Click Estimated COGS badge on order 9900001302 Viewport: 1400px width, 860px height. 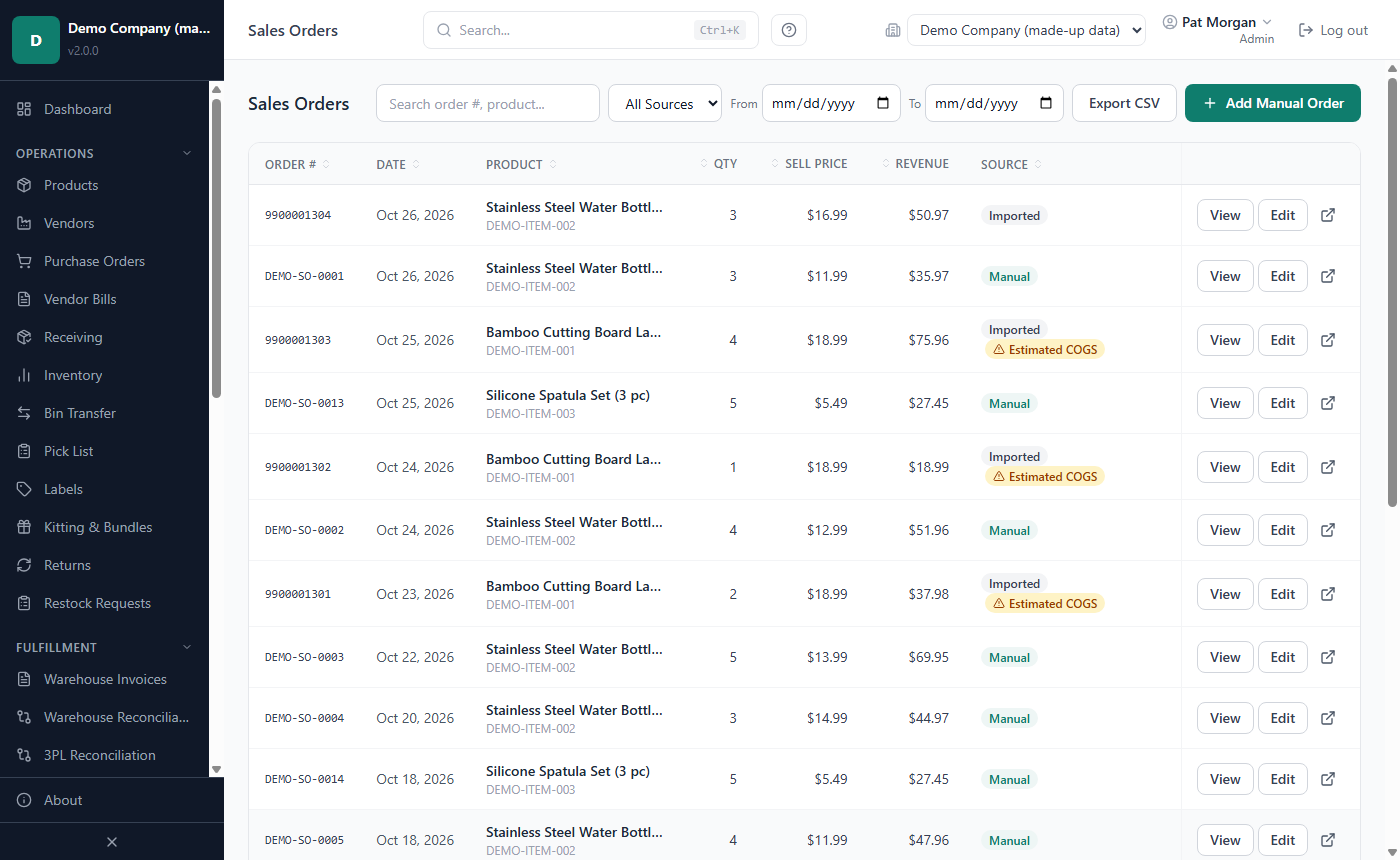(x=1045, y=477)
